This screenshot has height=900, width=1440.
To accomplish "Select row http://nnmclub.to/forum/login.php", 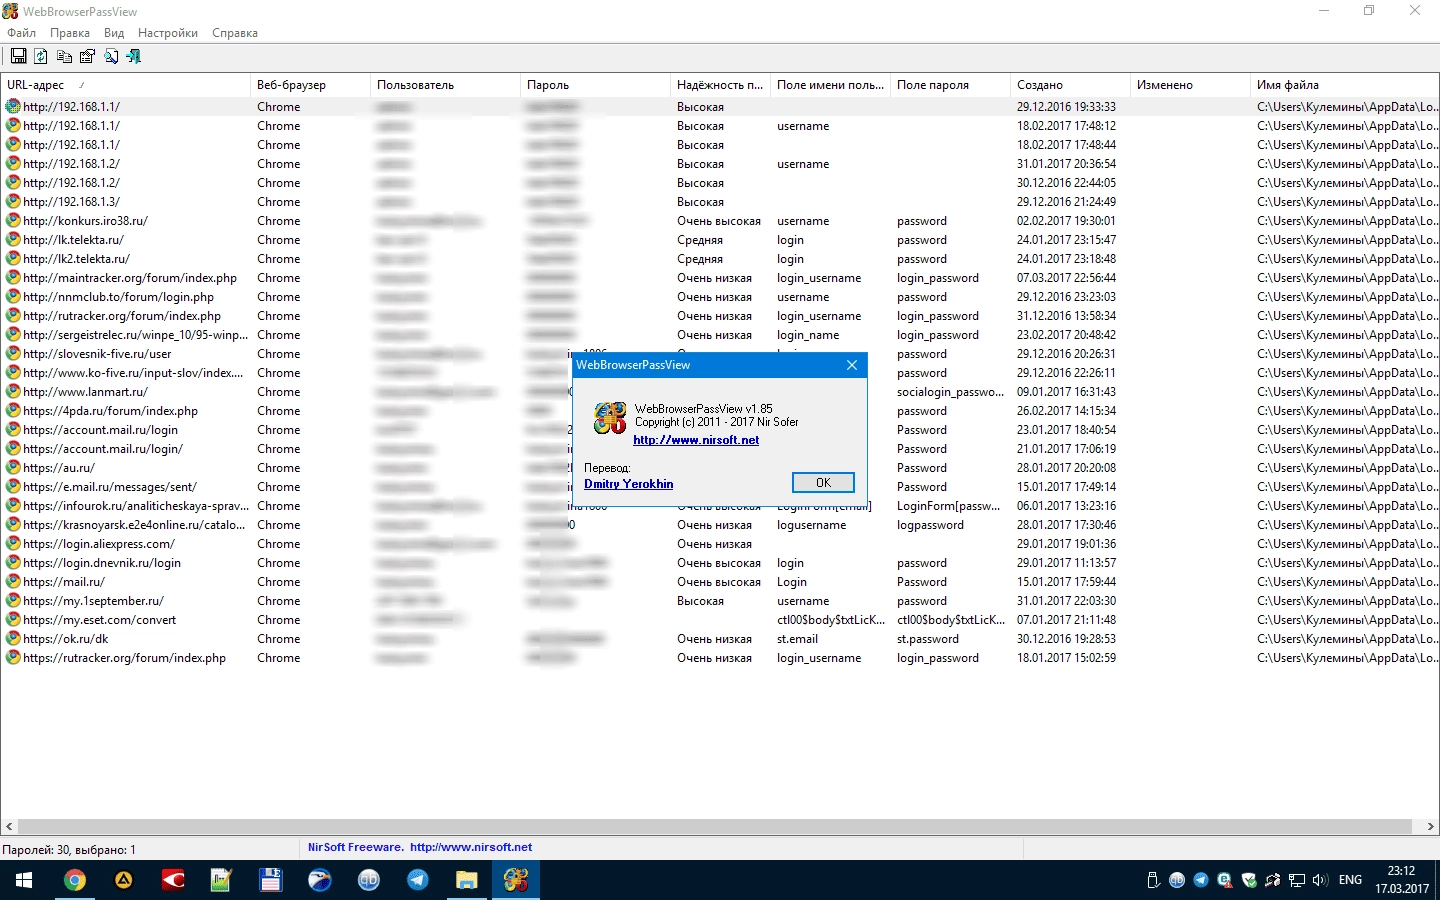I will tap(720, 297).
